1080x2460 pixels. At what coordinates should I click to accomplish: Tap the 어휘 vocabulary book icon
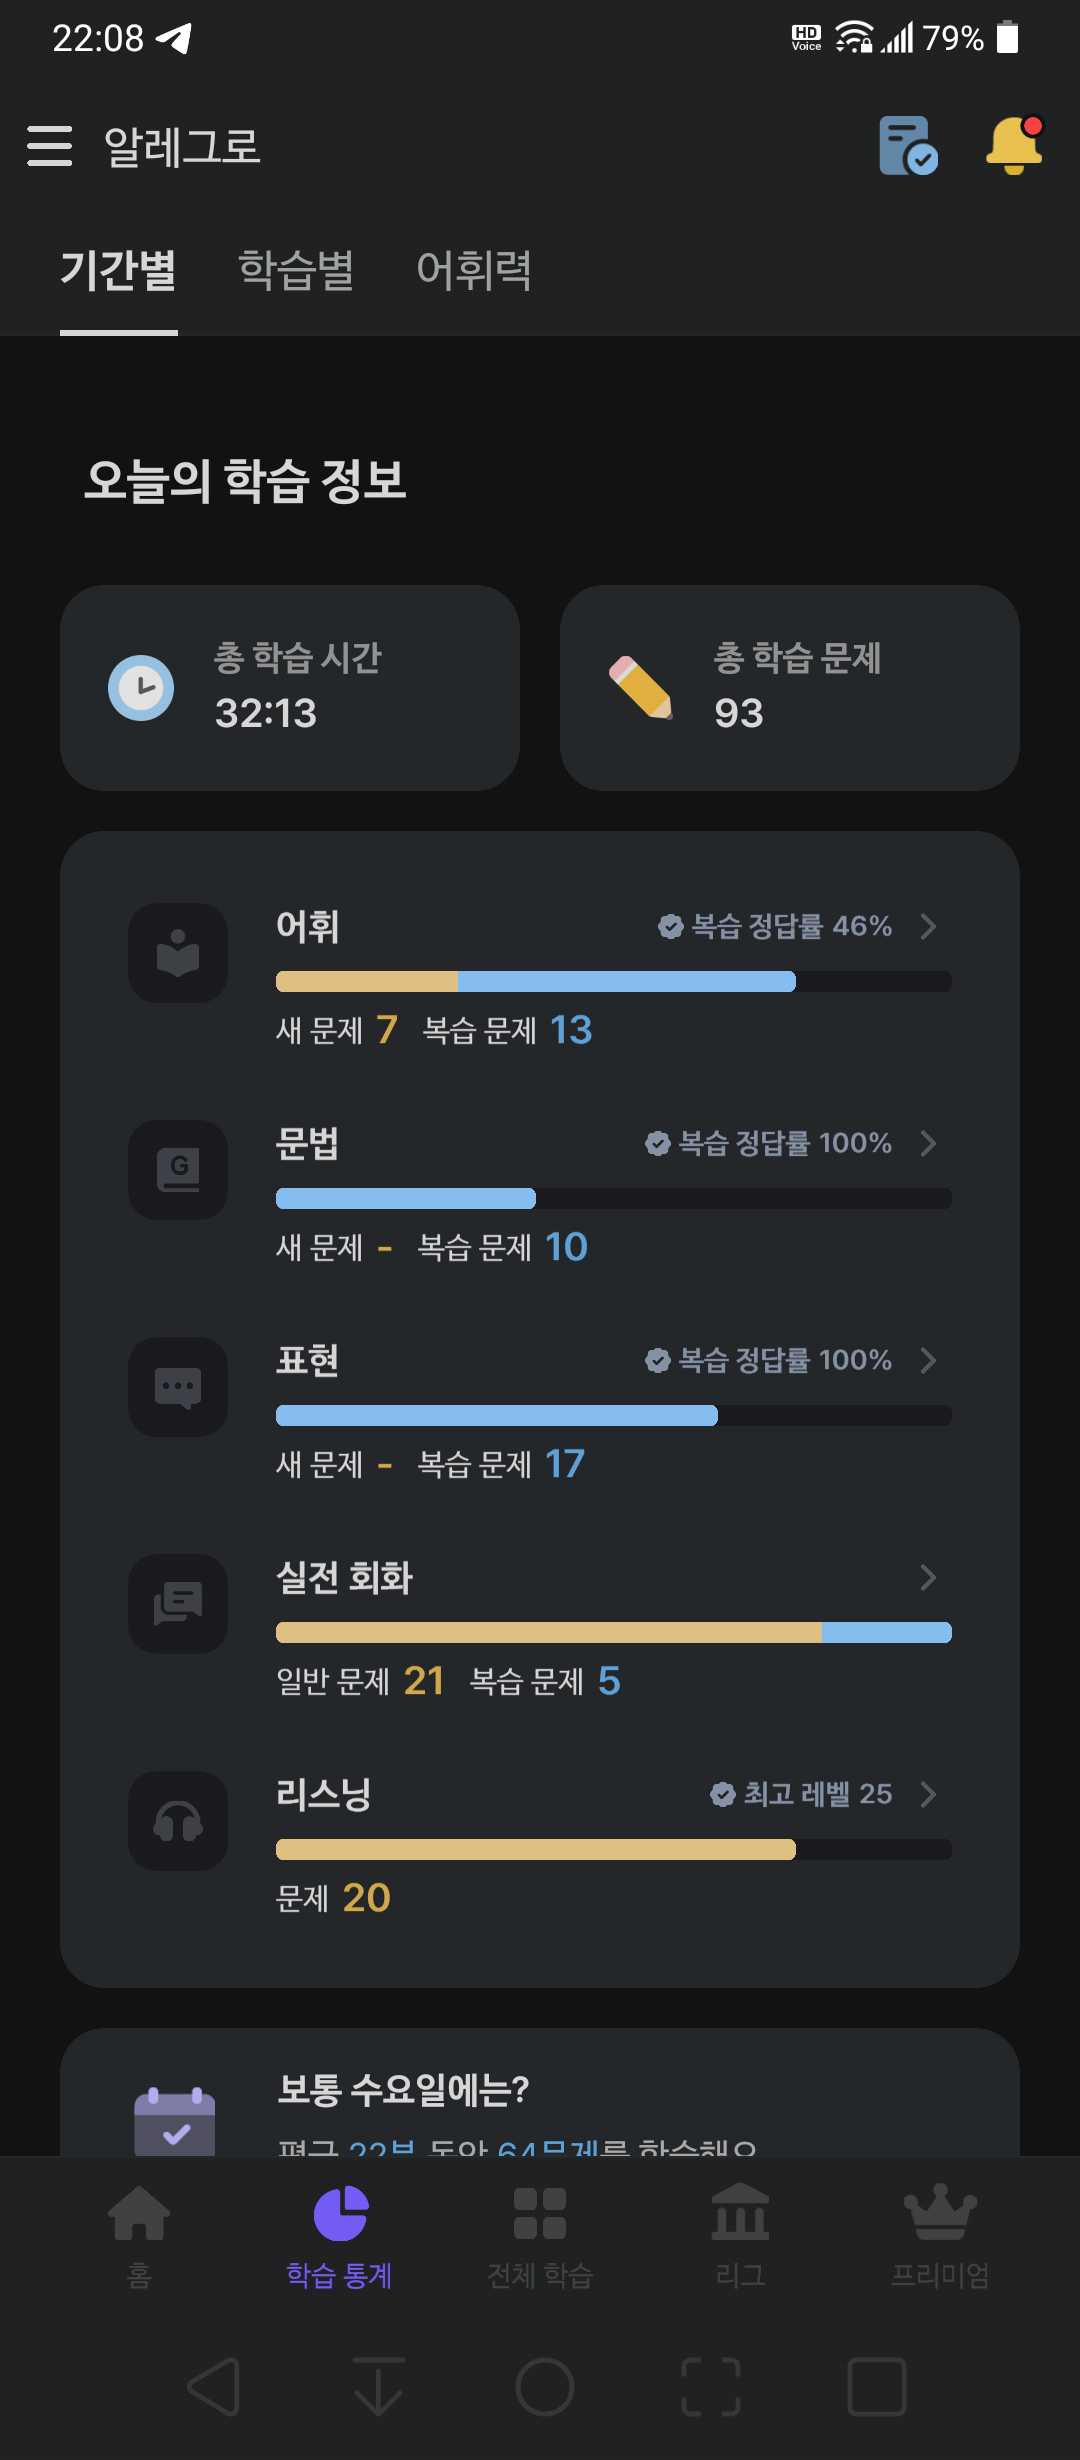click(x=178, y=953)
